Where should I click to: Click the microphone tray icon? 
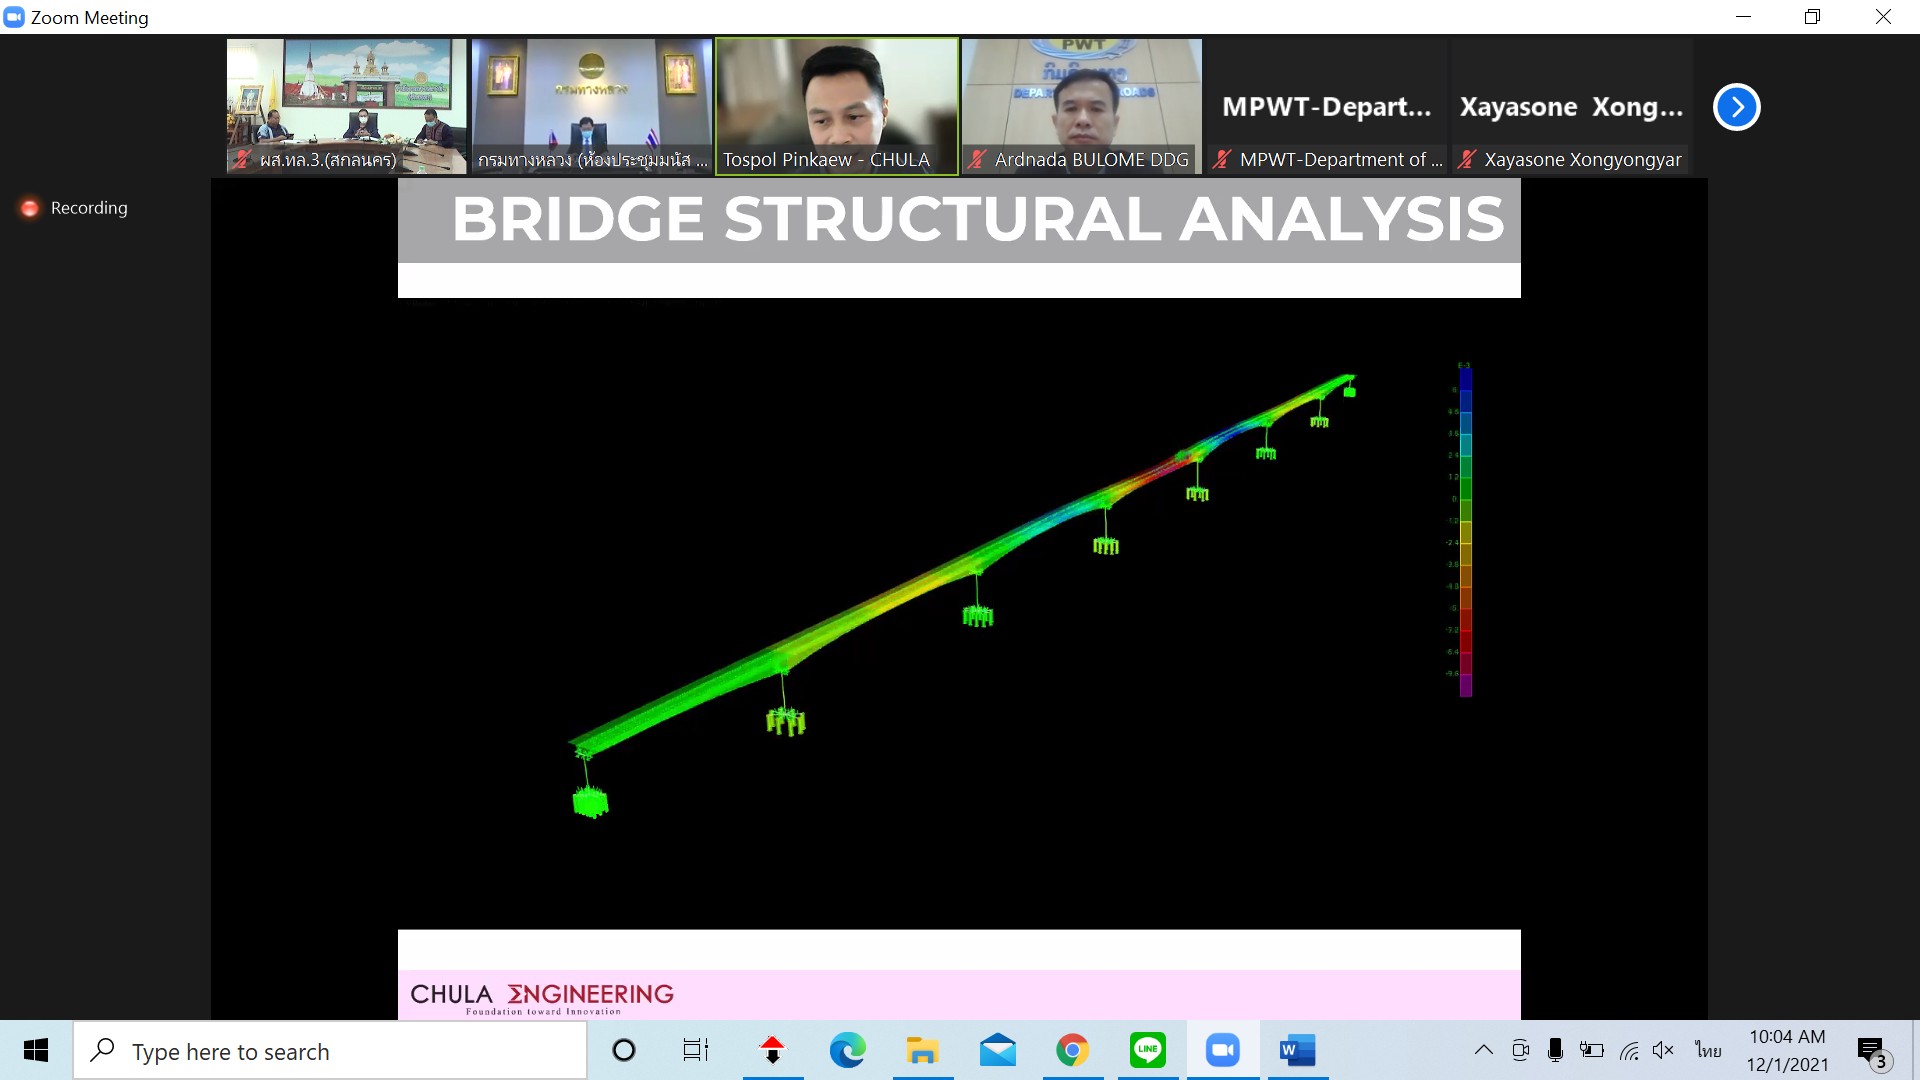pyautogui.click(x=1555, y=1050)
